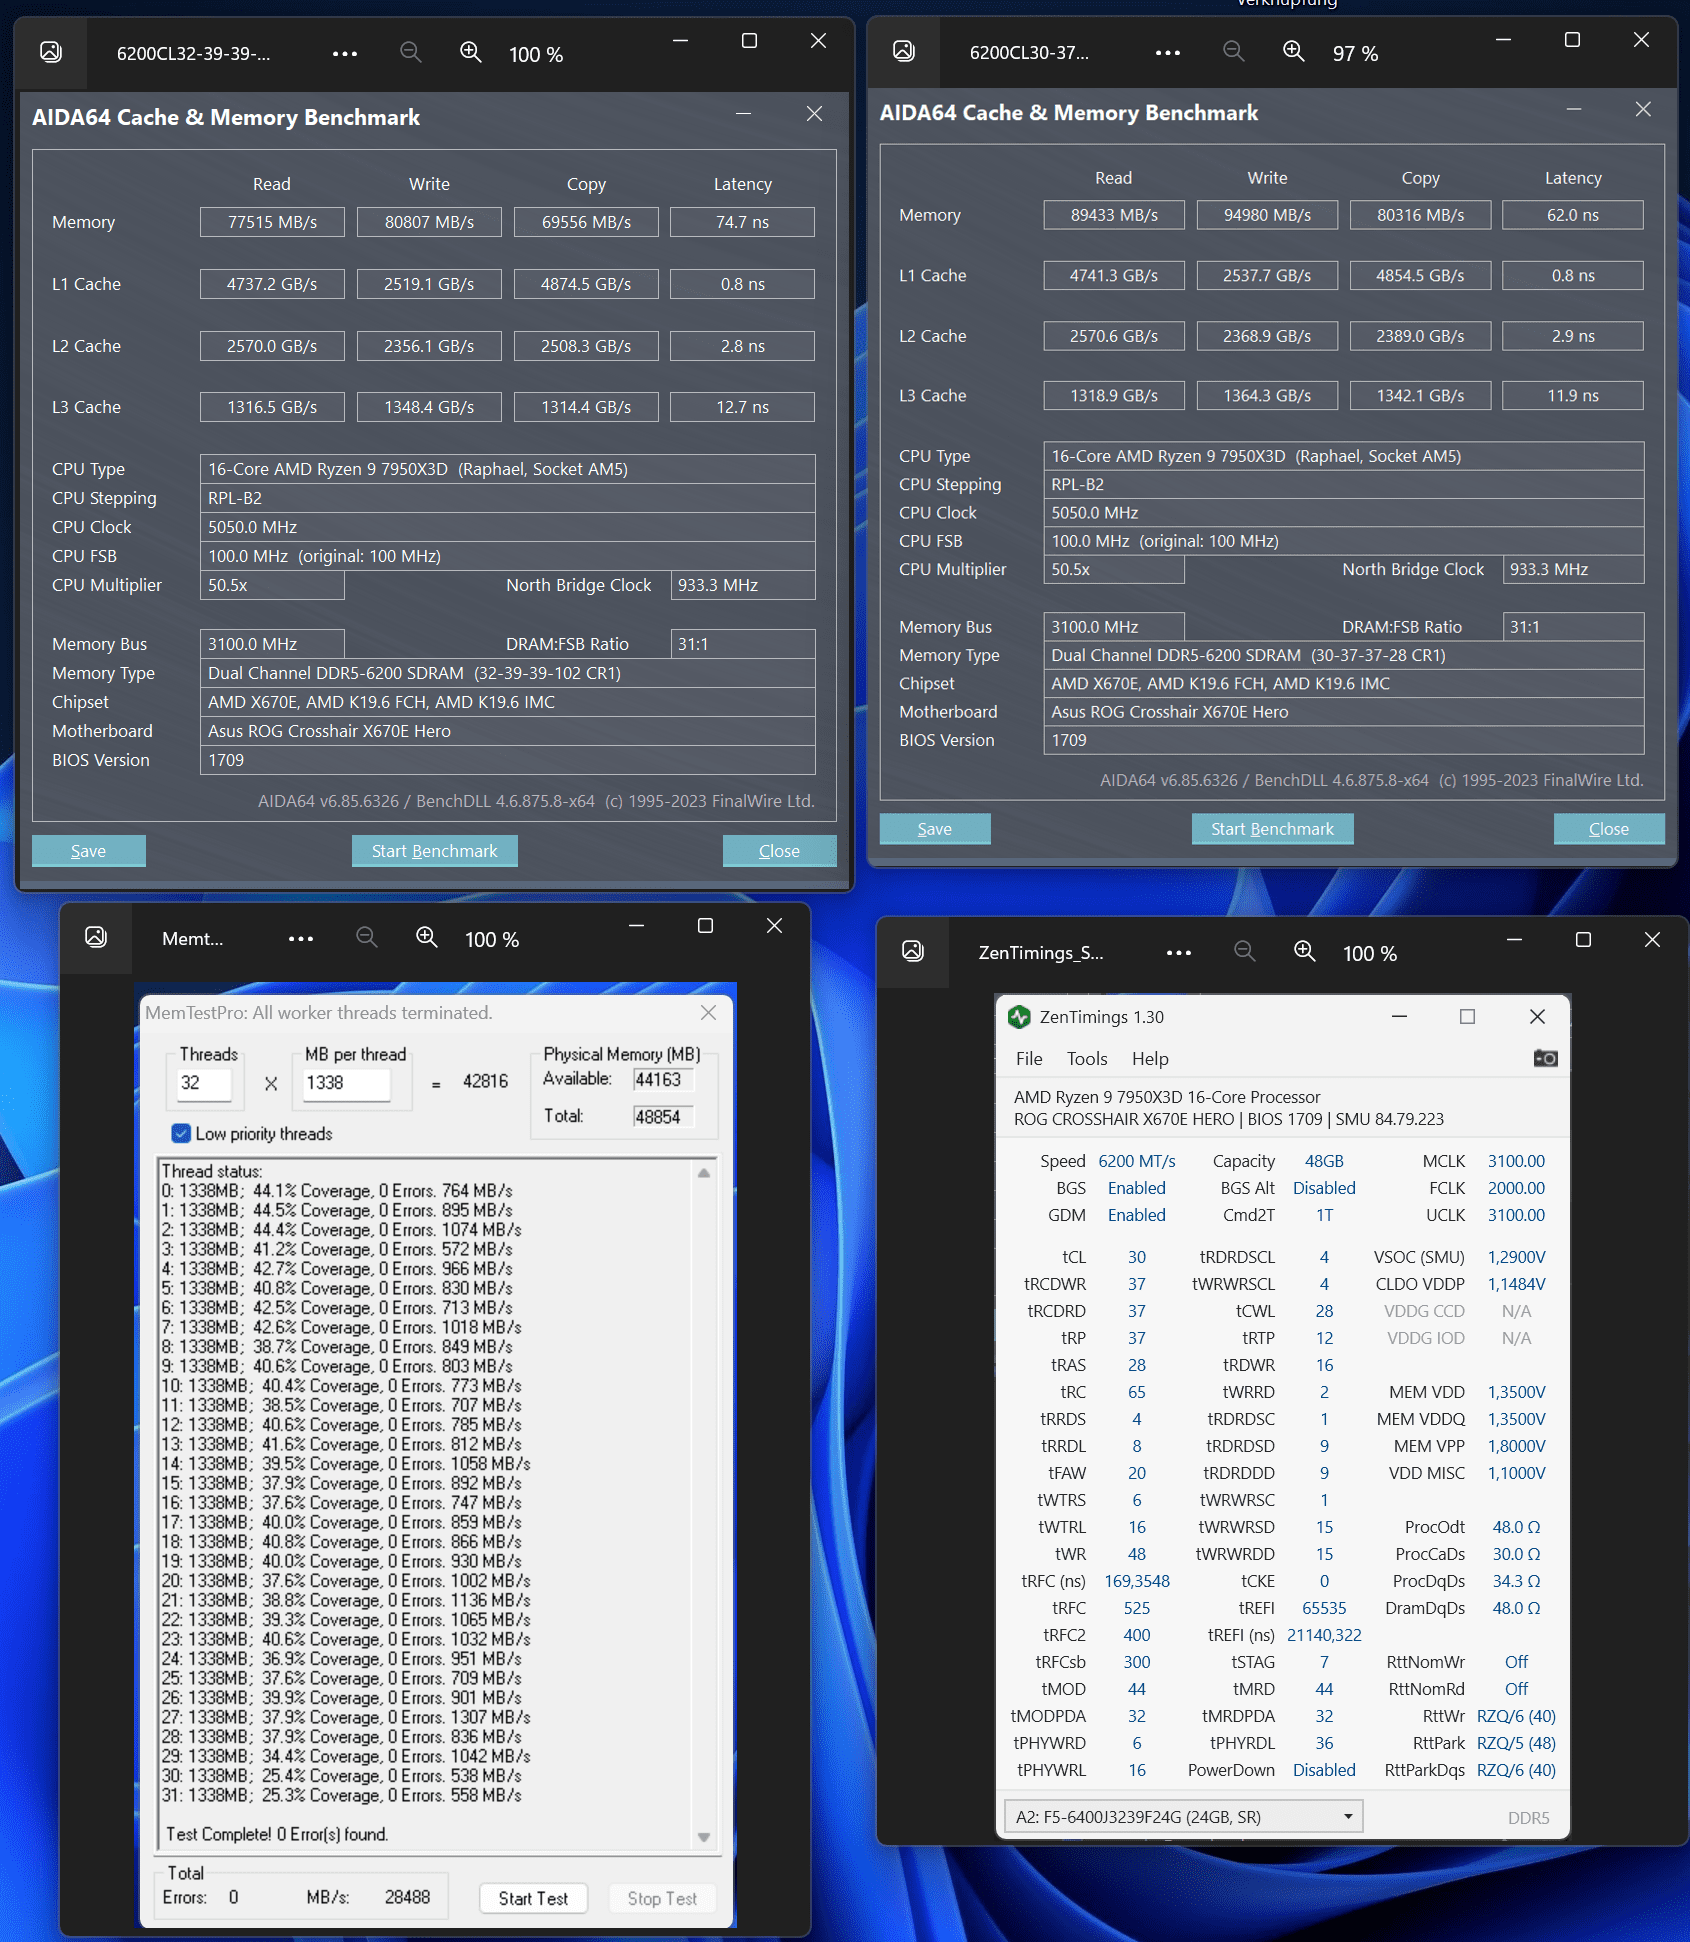Click the ZenTimings screenshot camera icon

click(1545, 1058)
